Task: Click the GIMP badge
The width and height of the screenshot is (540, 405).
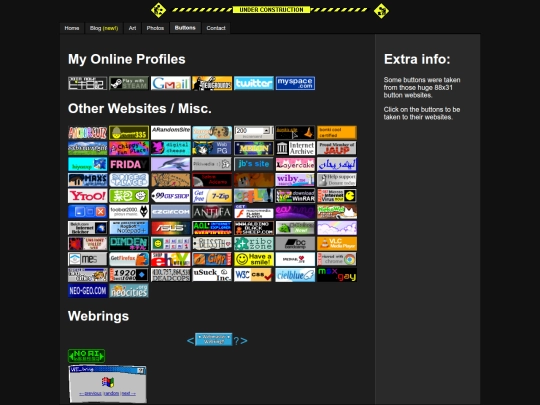Action: tap(212, 259)
